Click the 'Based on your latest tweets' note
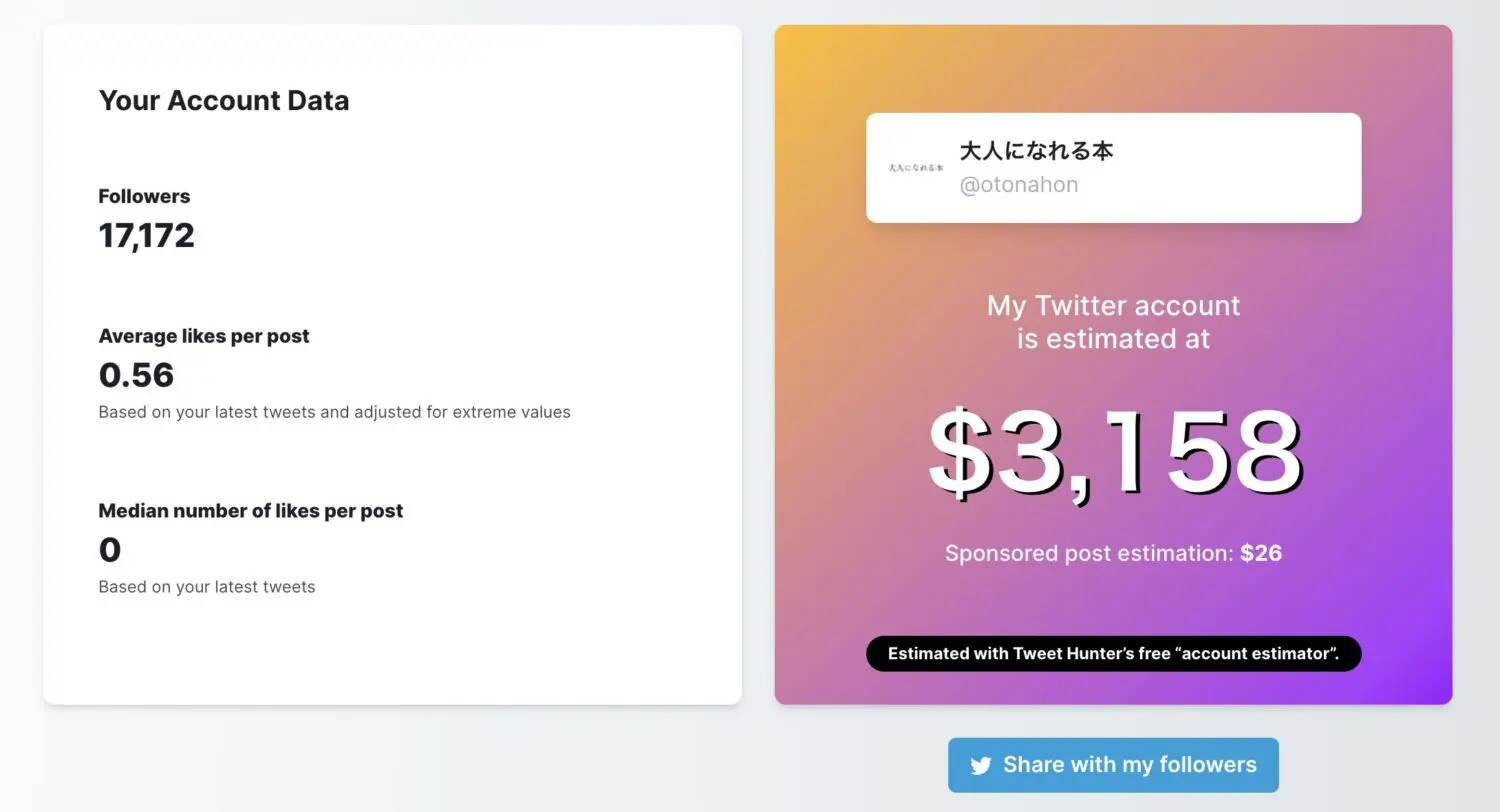The height and width of the screenshot is (812, 1500). [205, 587]
